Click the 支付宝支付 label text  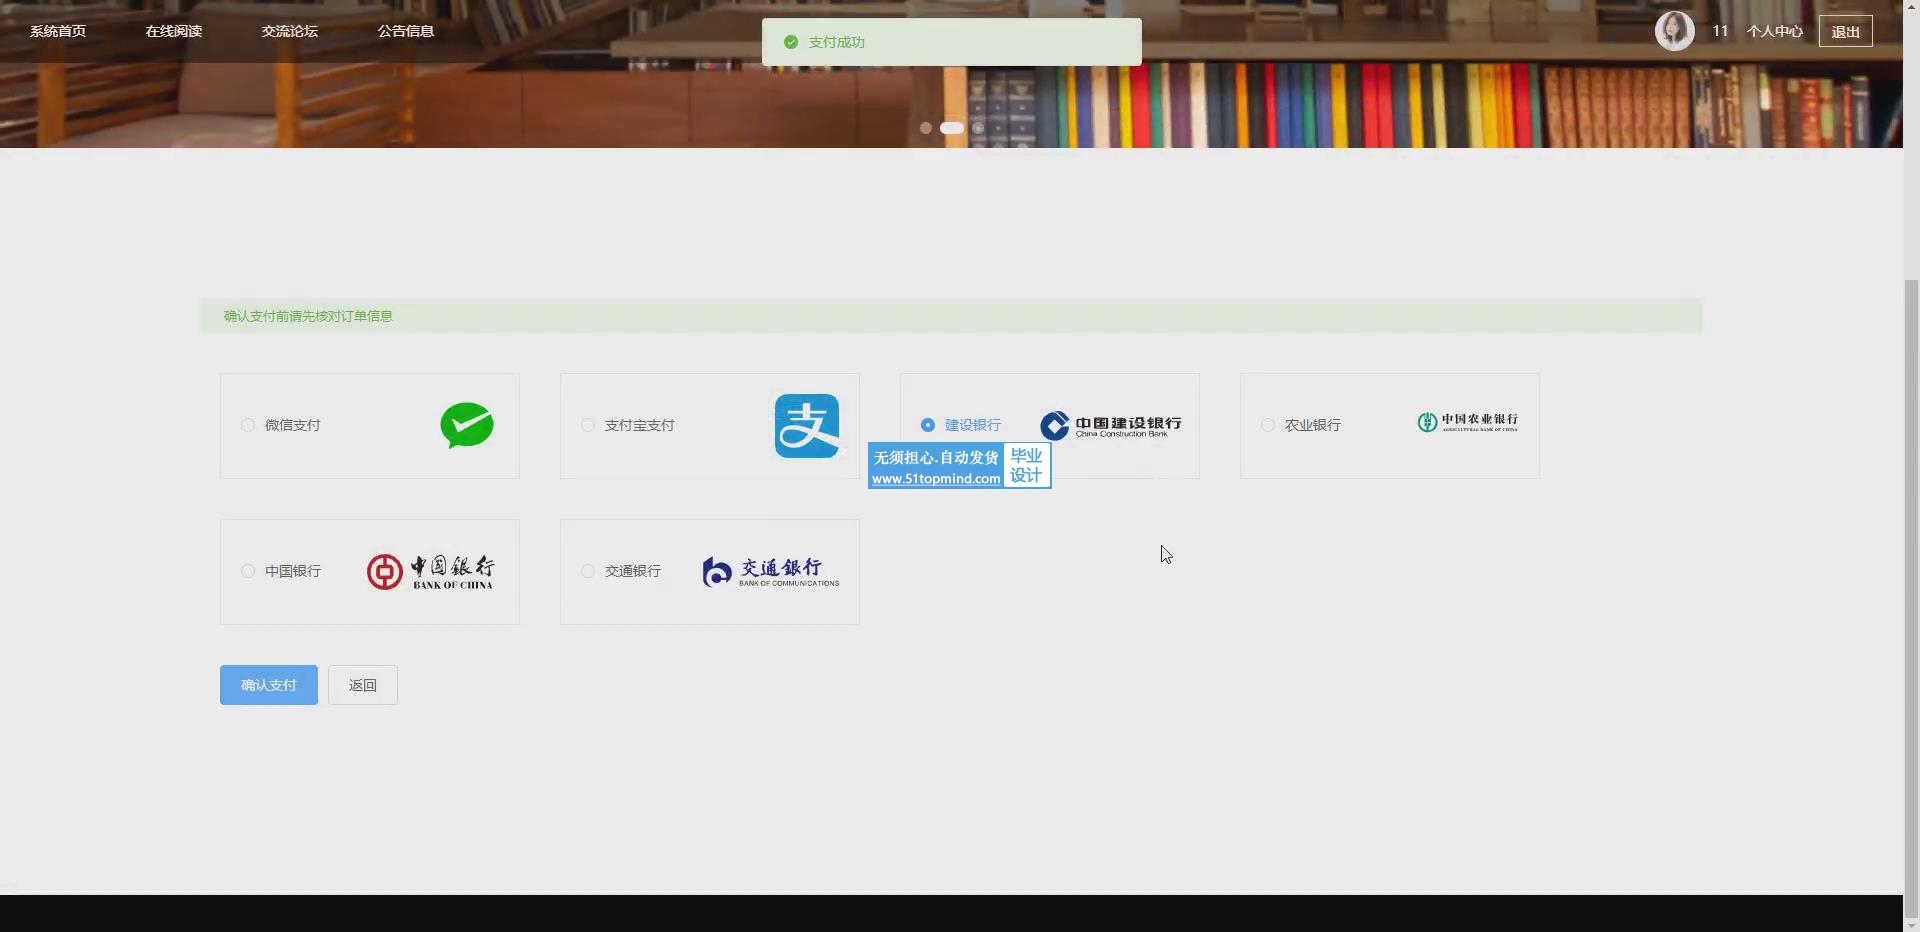[640, 425]
